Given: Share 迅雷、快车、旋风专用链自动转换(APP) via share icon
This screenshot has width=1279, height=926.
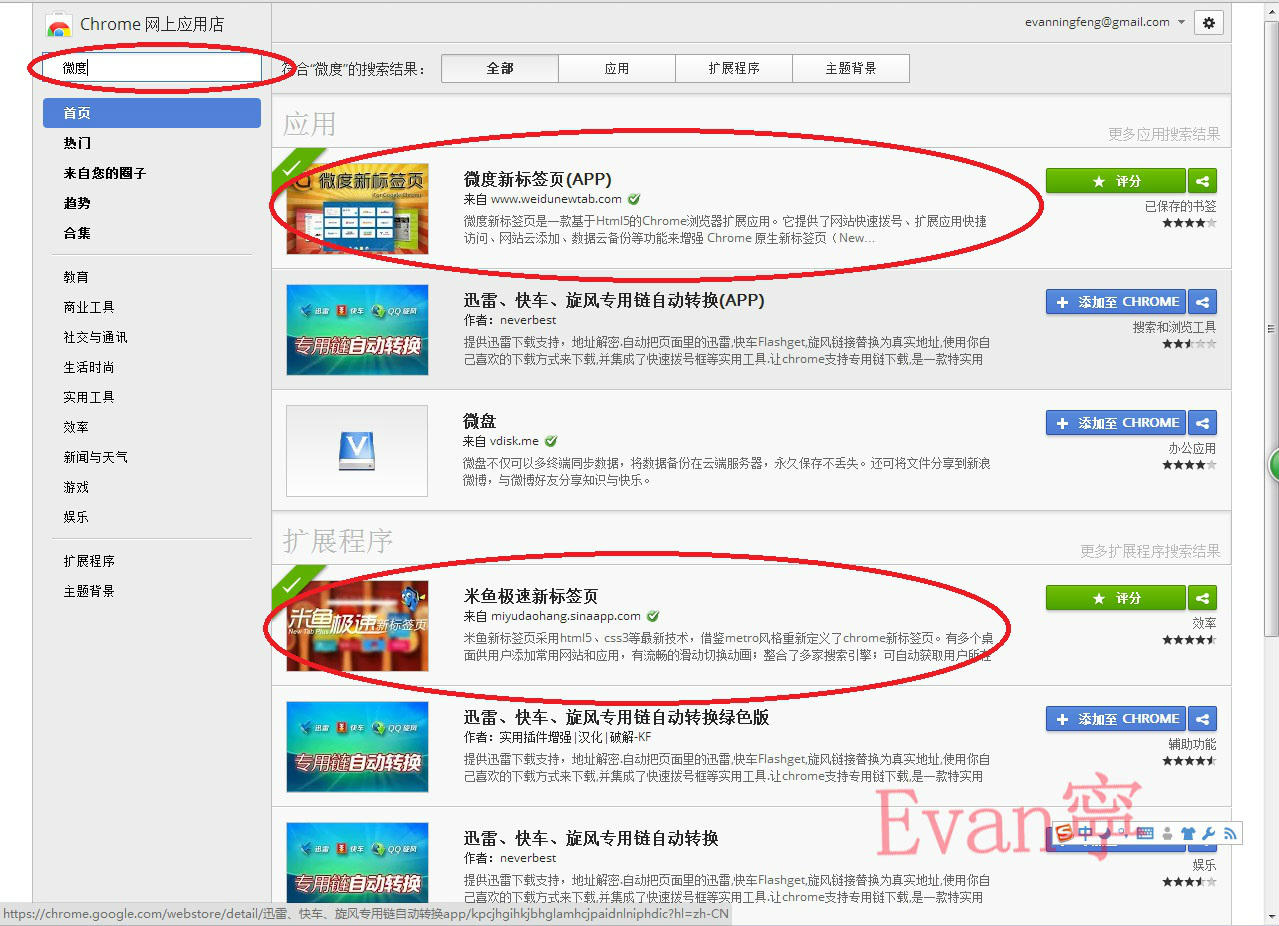Looking at the screenshot, I should tap(1202, 302).
